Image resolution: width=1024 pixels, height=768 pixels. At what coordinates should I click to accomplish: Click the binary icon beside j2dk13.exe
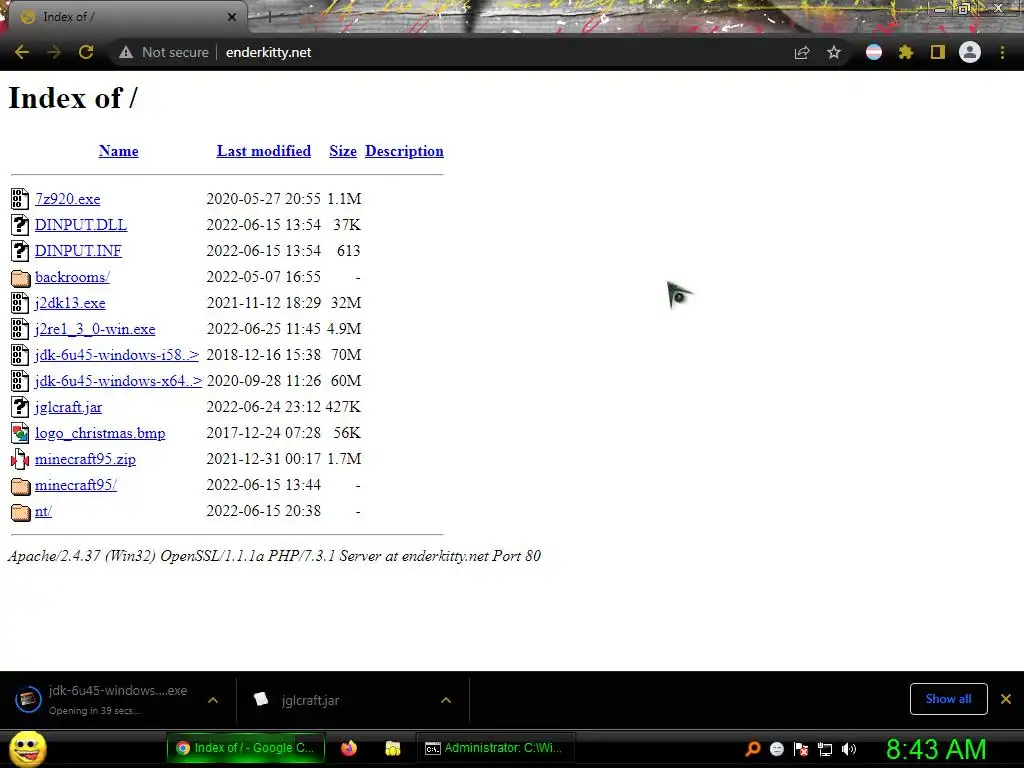tap(20, 303)
